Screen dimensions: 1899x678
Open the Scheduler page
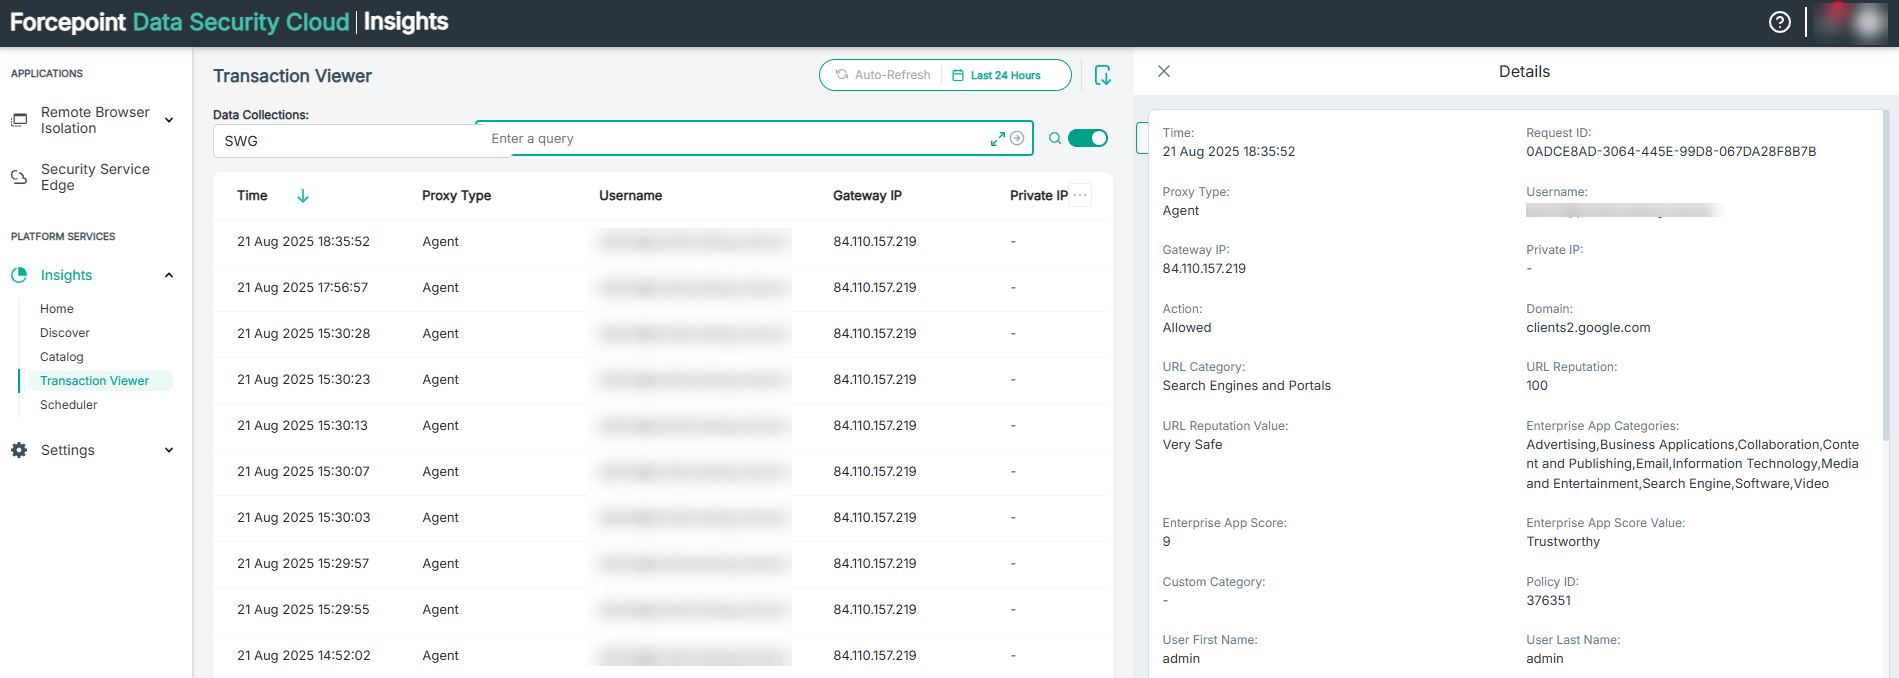(x=69, y=405)
